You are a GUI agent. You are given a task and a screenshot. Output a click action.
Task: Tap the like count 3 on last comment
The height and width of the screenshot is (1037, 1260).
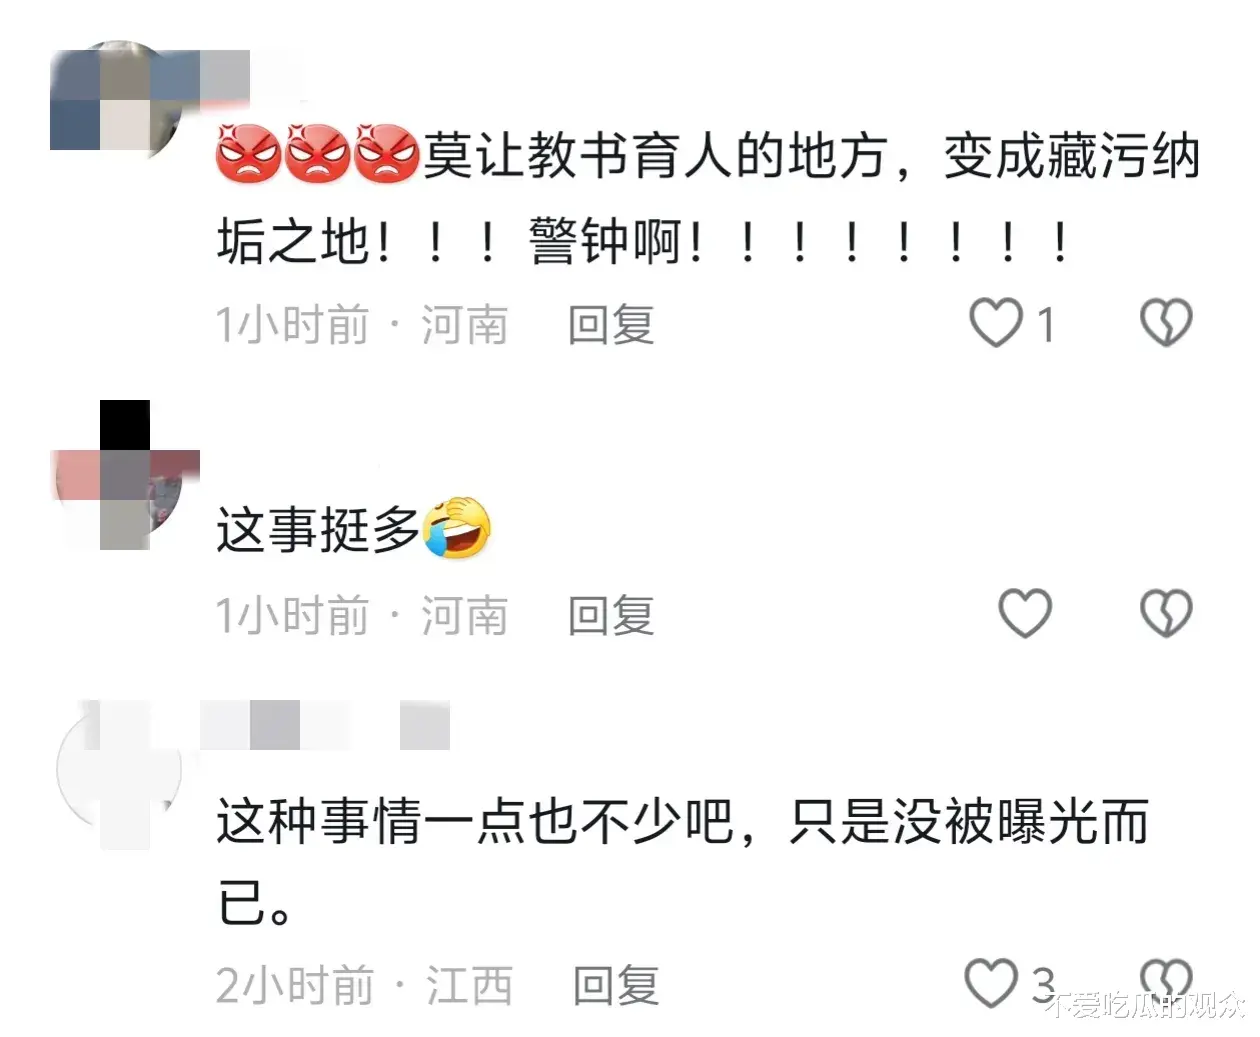pyautogui.click(x=1043, y=985)
